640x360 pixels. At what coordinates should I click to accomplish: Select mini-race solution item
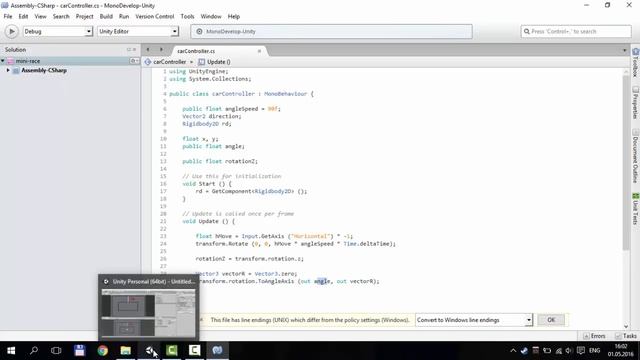click(x=28, y=61)
